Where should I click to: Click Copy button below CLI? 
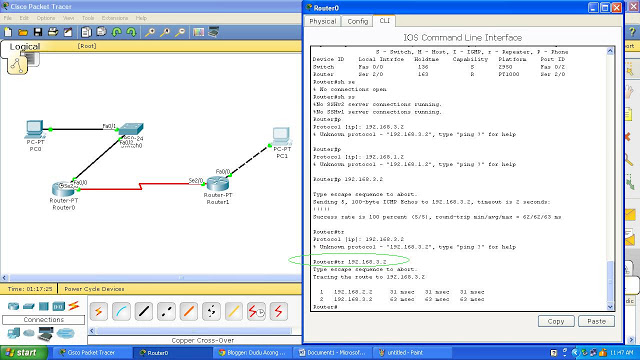(x=556, y=321)
